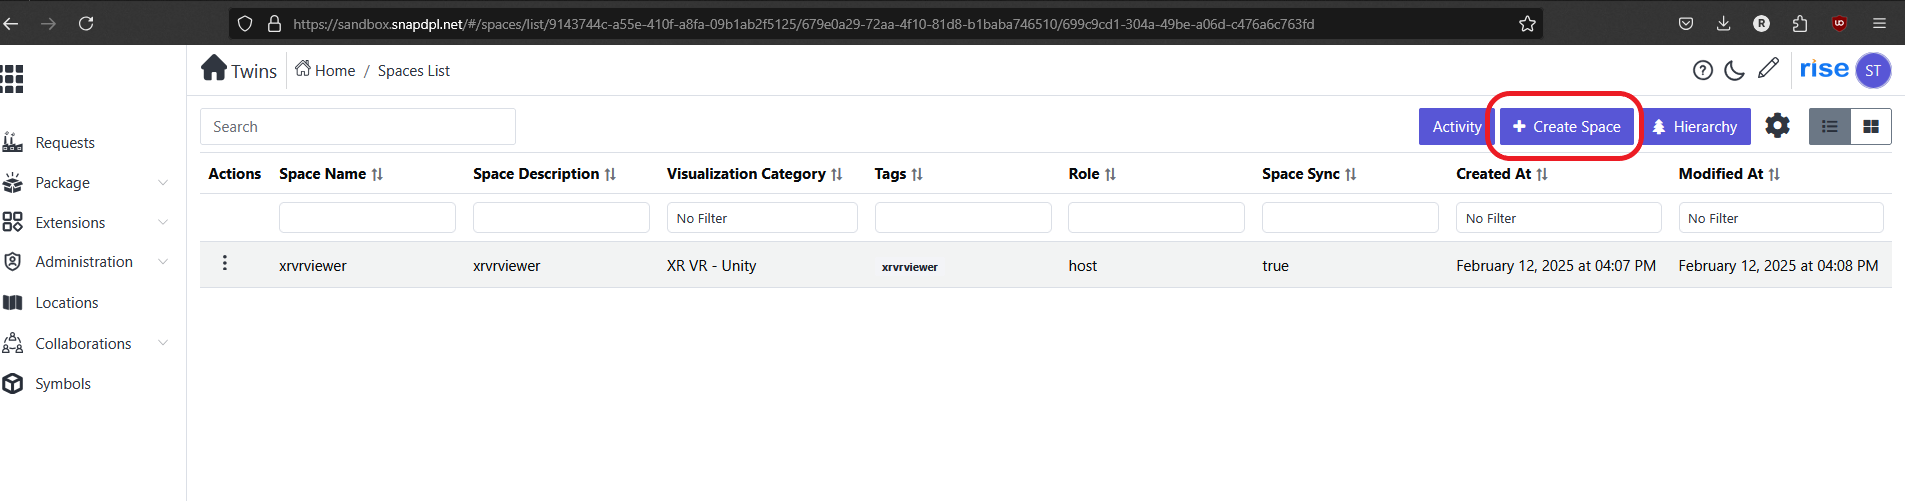Image resolution: width=1905 pixels, height=501 pixels.
Task: Open Symbols in sidebar
Action: pos(62,384)
